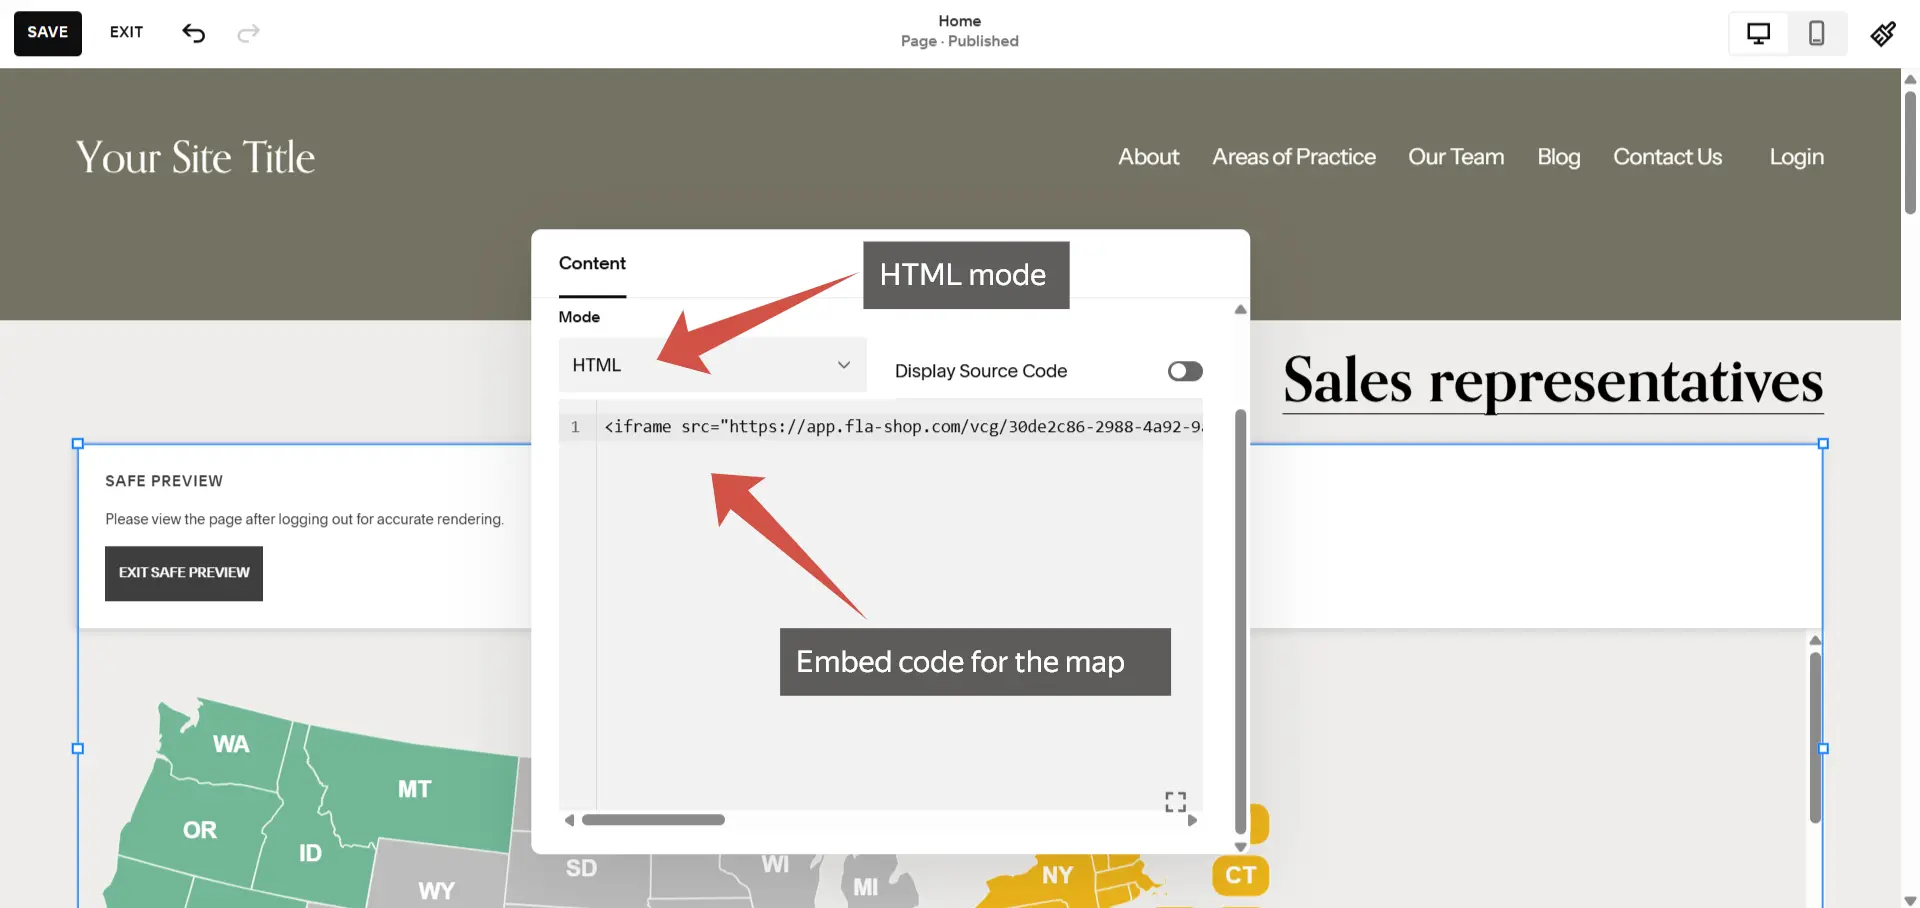Image resolution: width=1920 pixels, height=908 pixels.
Task: Click the redo arrow icon
Action: tap(248, 33)
